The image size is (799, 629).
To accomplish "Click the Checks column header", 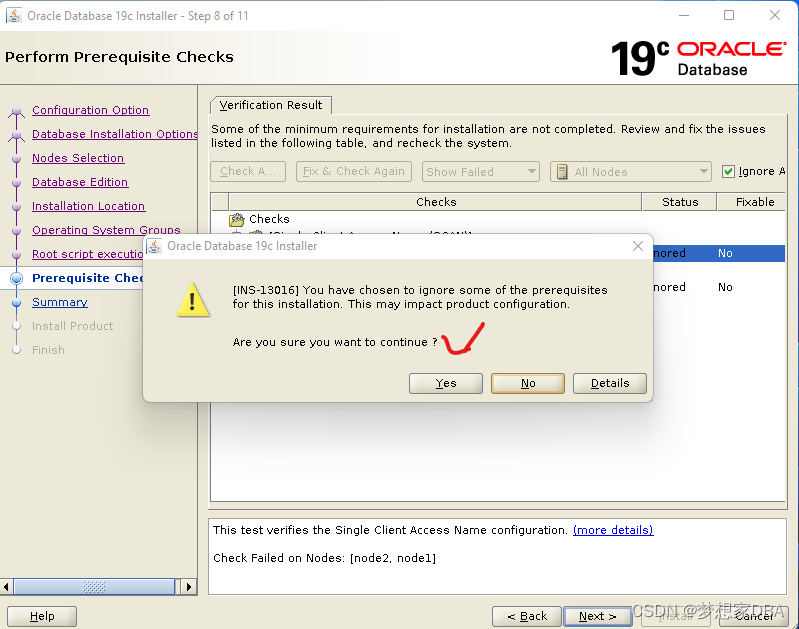I will (x=435, y=202).
